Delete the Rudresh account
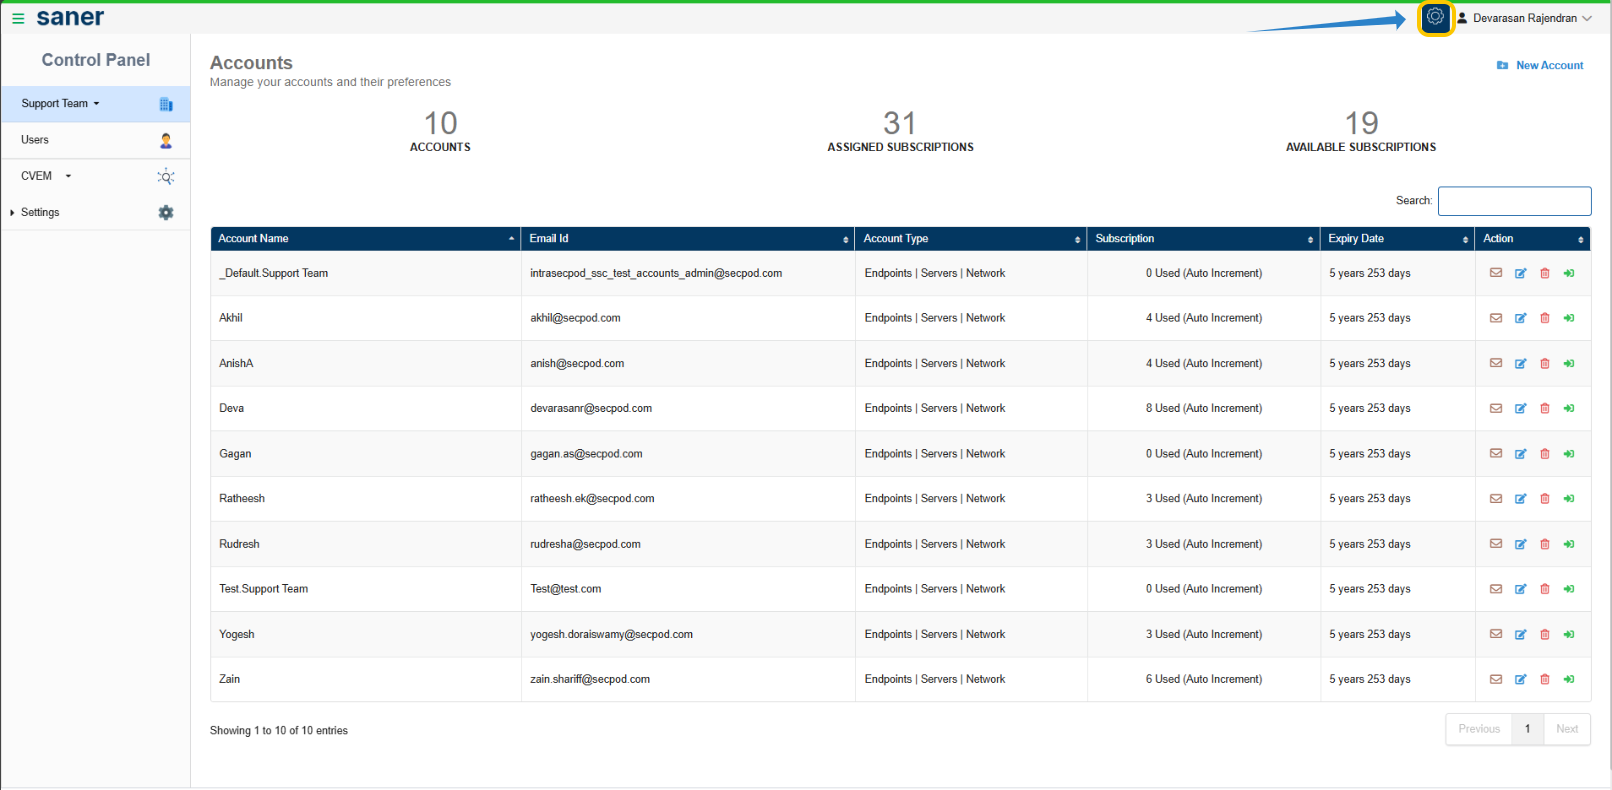 [x=1545, y=544]
